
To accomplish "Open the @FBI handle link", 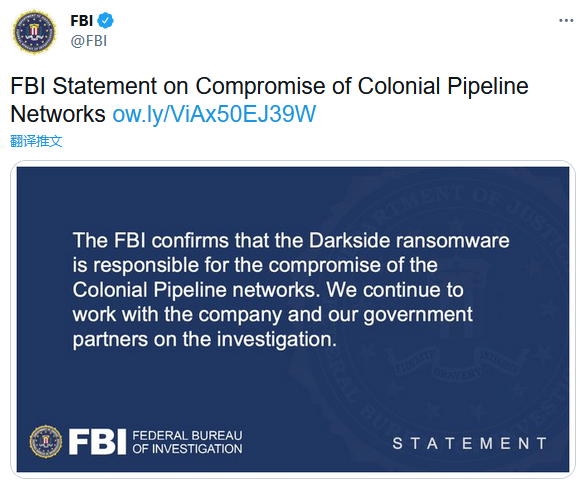I will [89, 41].
